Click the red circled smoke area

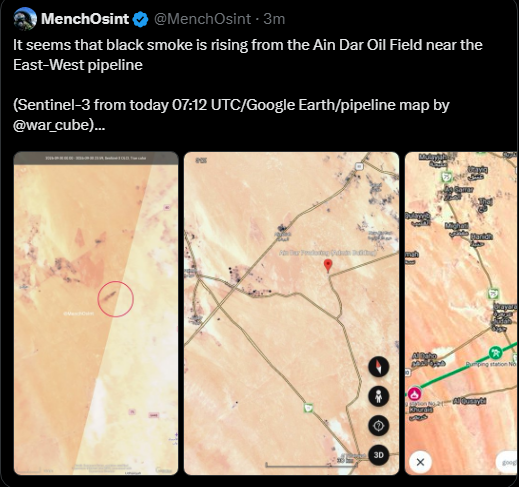pyautogui.click(x=116, y=299)
